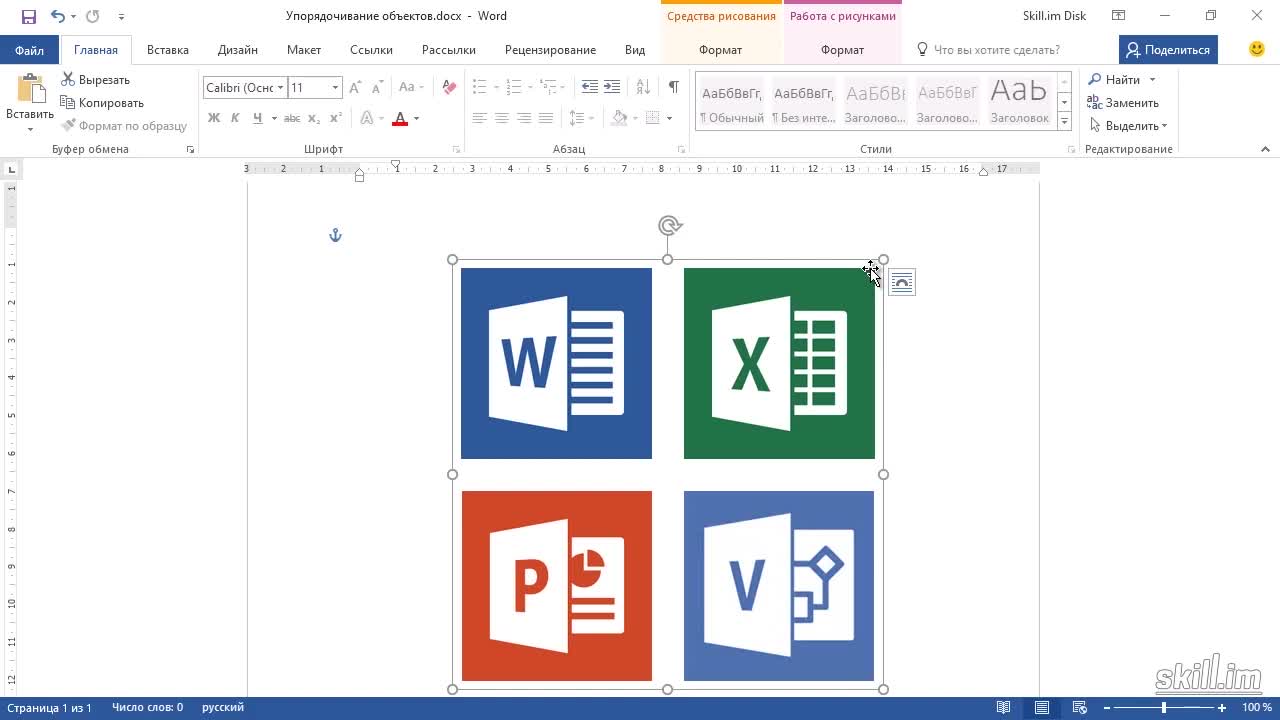Viewport: 1280px width, 720px height.
Task: Copy selection with Копировать
Action: tap(102, 102)
